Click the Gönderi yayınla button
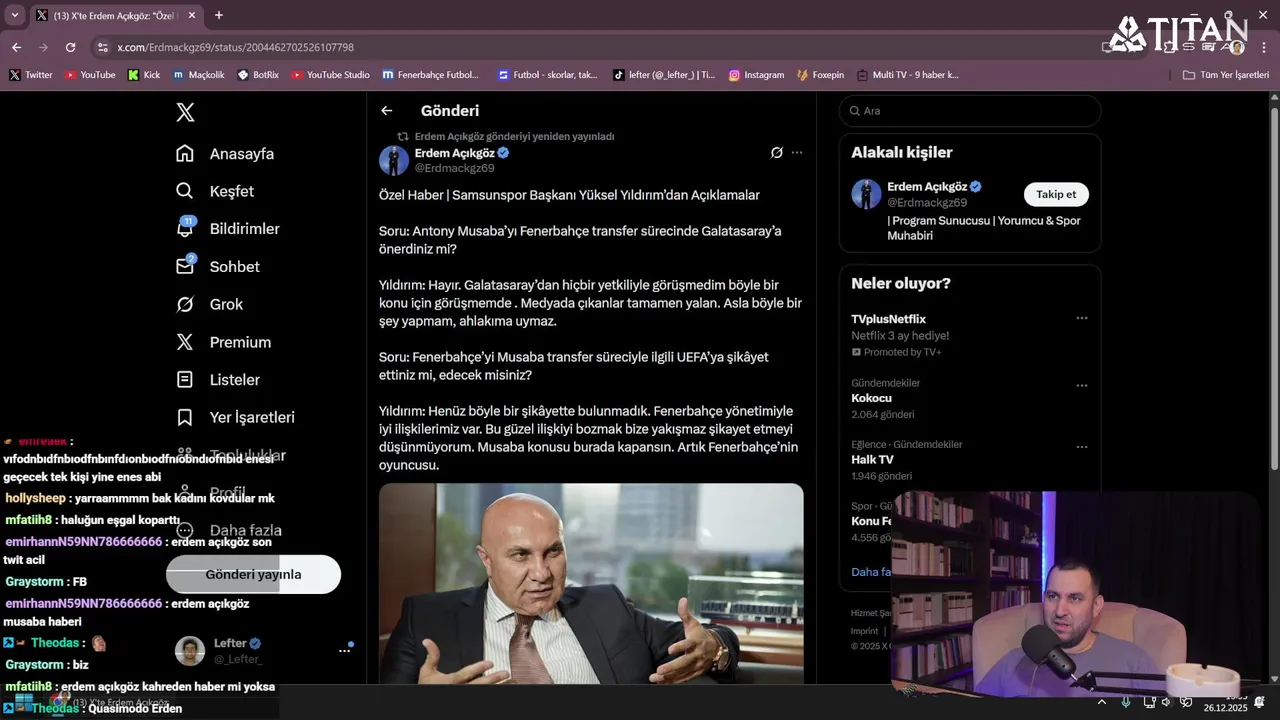The image size is (1280, 720). pos(253,574)
